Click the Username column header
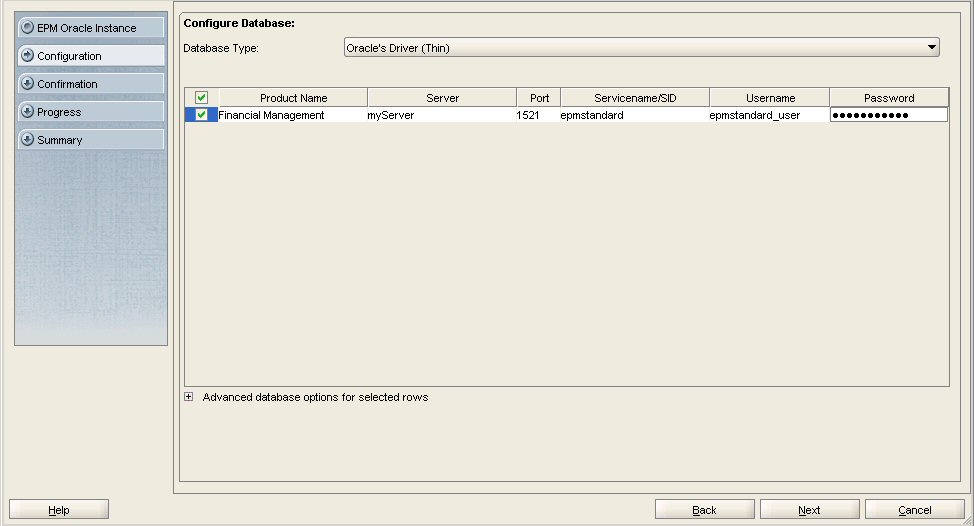The height and width of the screenshot is (526, 974). pyautogui.click(x=770, y=97)
